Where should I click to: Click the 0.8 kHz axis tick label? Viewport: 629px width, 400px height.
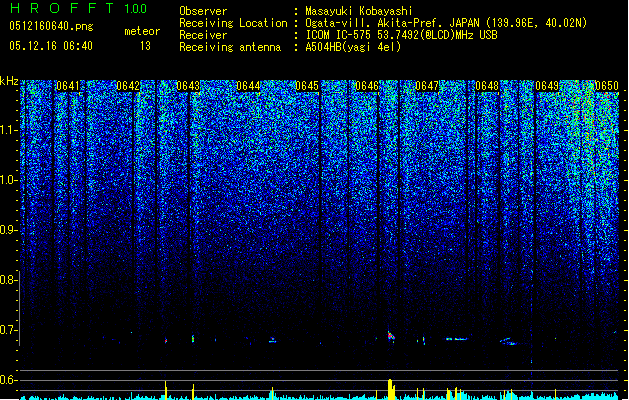click(x=8, y=280)
